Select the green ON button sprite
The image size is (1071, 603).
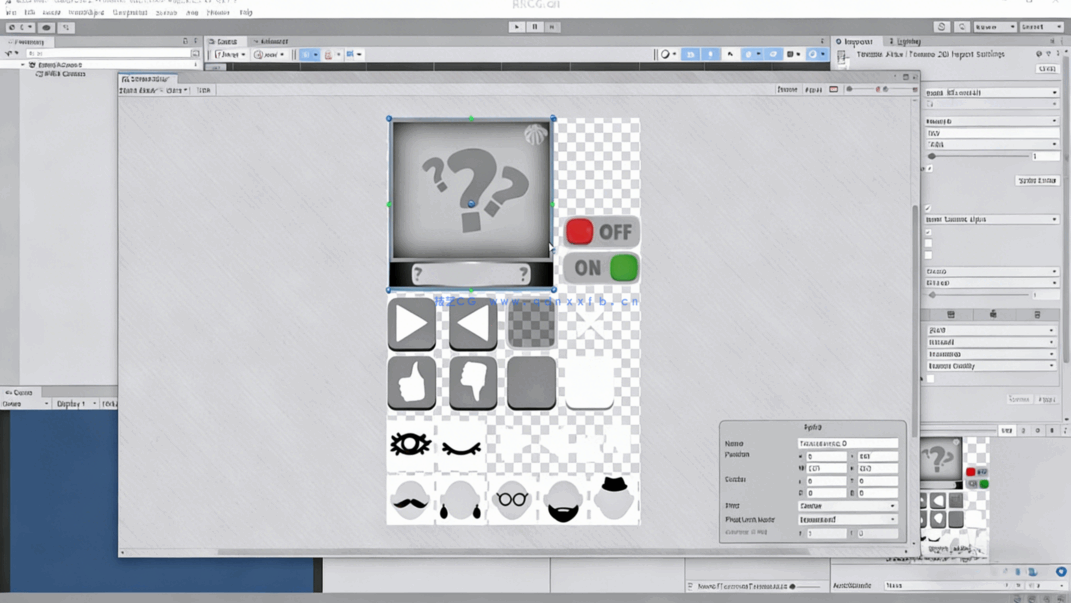coord(601,268)
